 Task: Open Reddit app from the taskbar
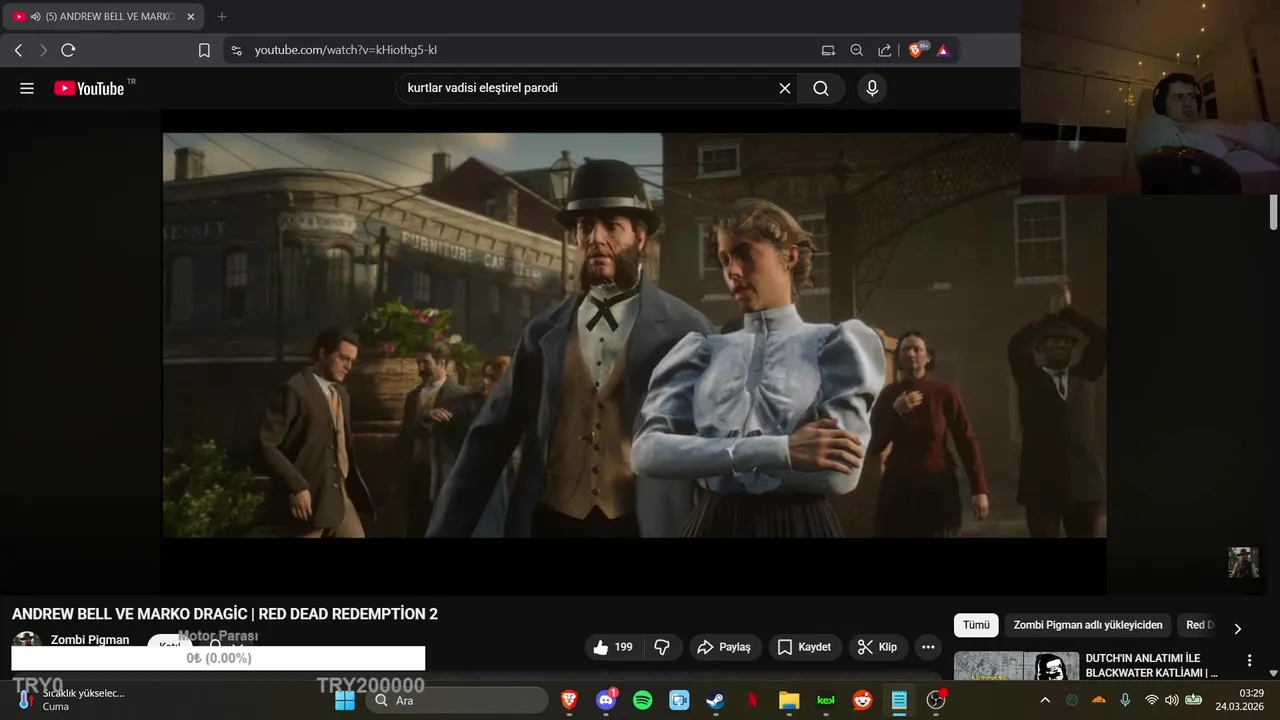pyautogui.click(x=862, y=701)
